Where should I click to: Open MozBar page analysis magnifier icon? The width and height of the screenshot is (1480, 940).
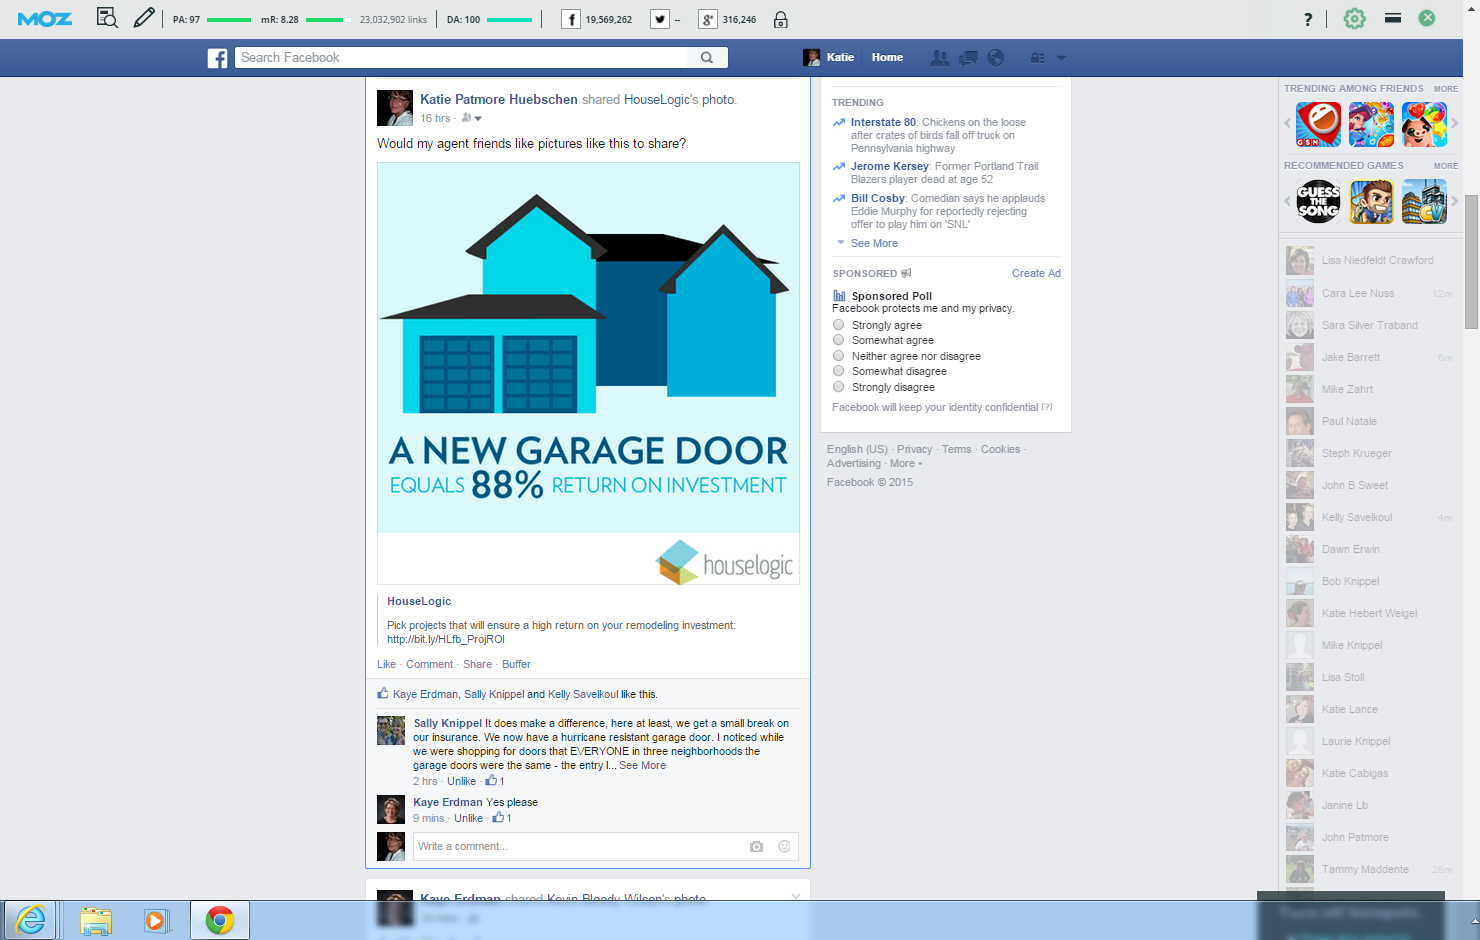[x=107, y=18]
